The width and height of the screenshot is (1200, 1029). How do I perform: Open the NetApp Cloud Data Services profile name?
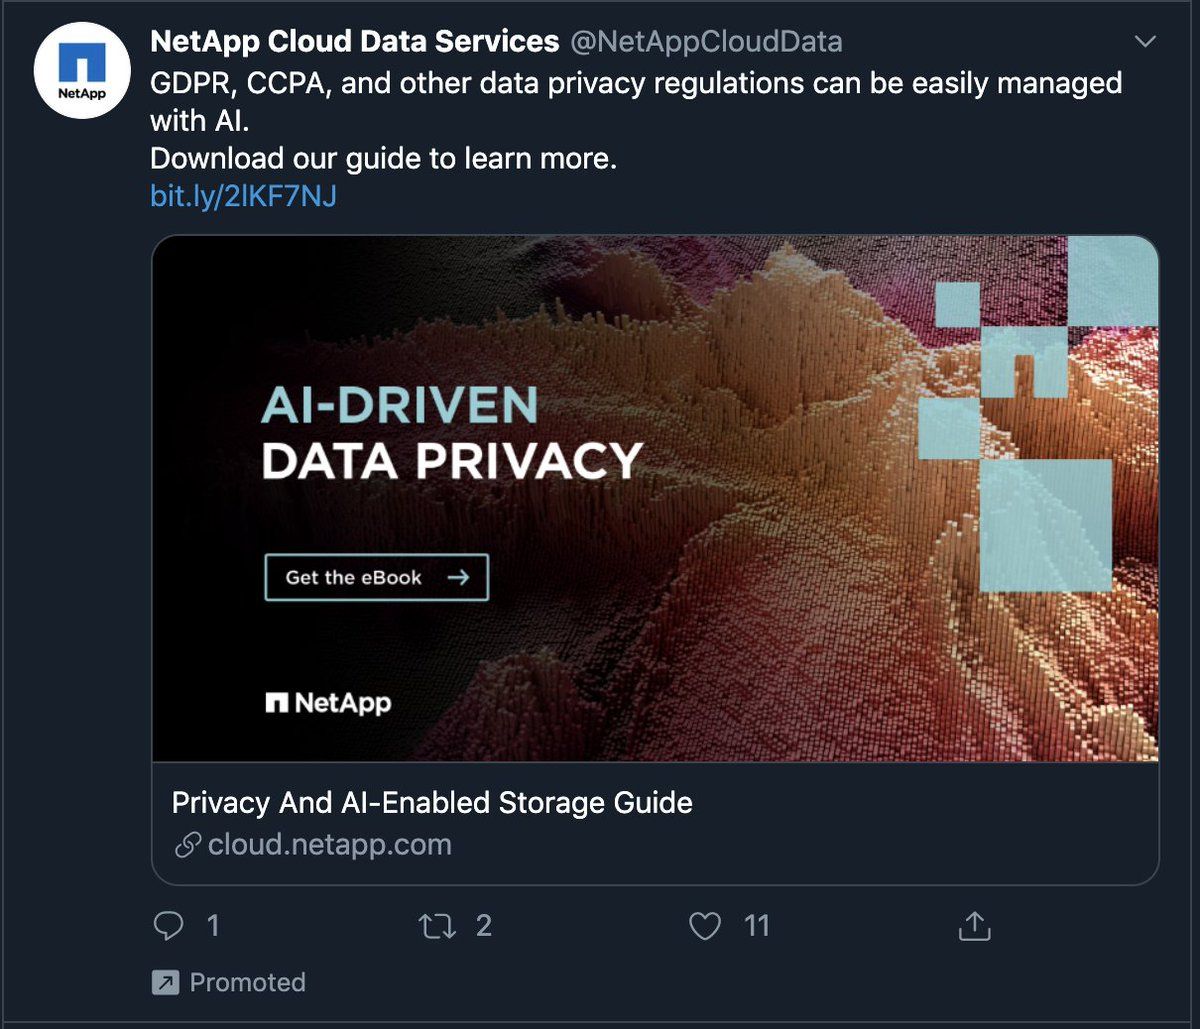tap(354, 41)
